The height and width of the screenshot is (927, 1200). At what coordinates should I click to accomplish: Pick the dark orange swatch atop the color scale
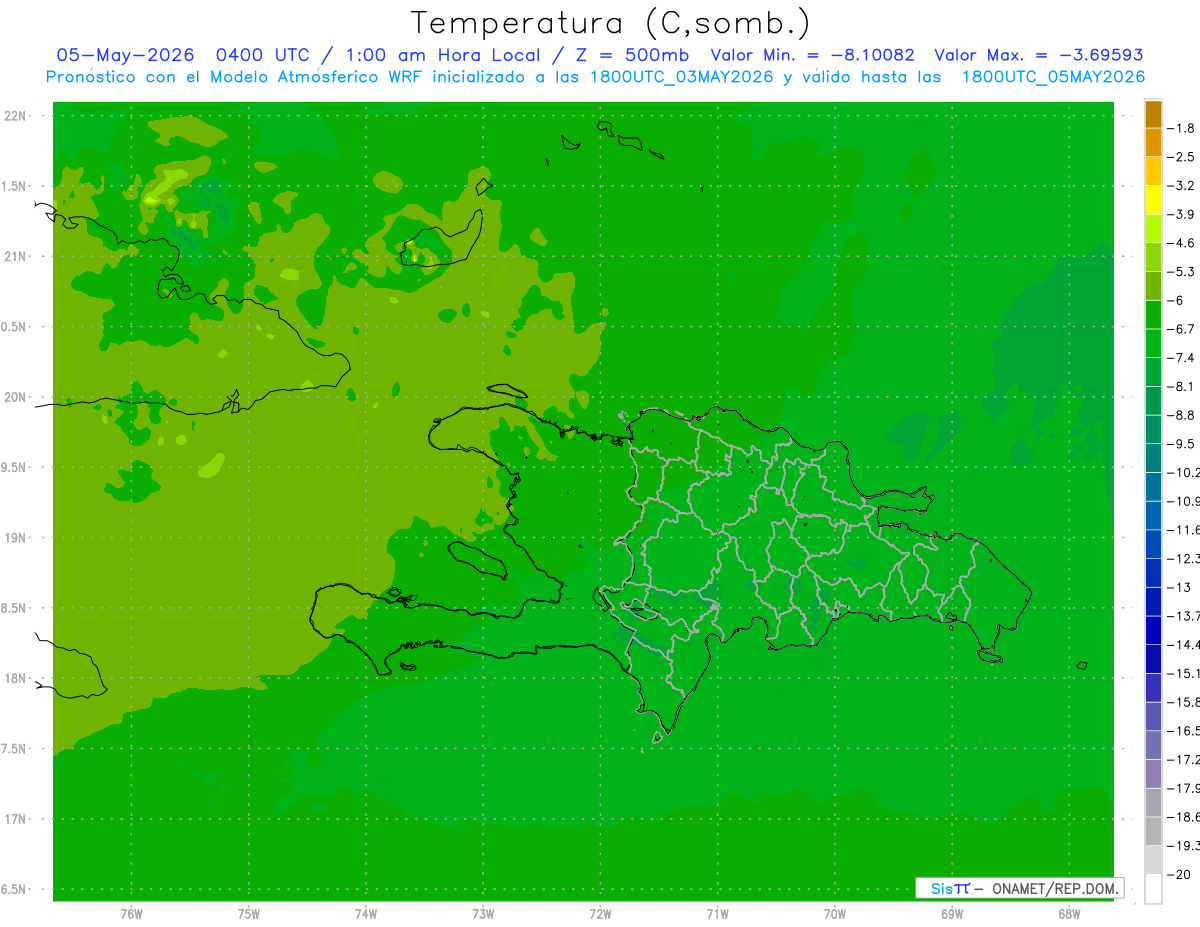pos(1153,114)
